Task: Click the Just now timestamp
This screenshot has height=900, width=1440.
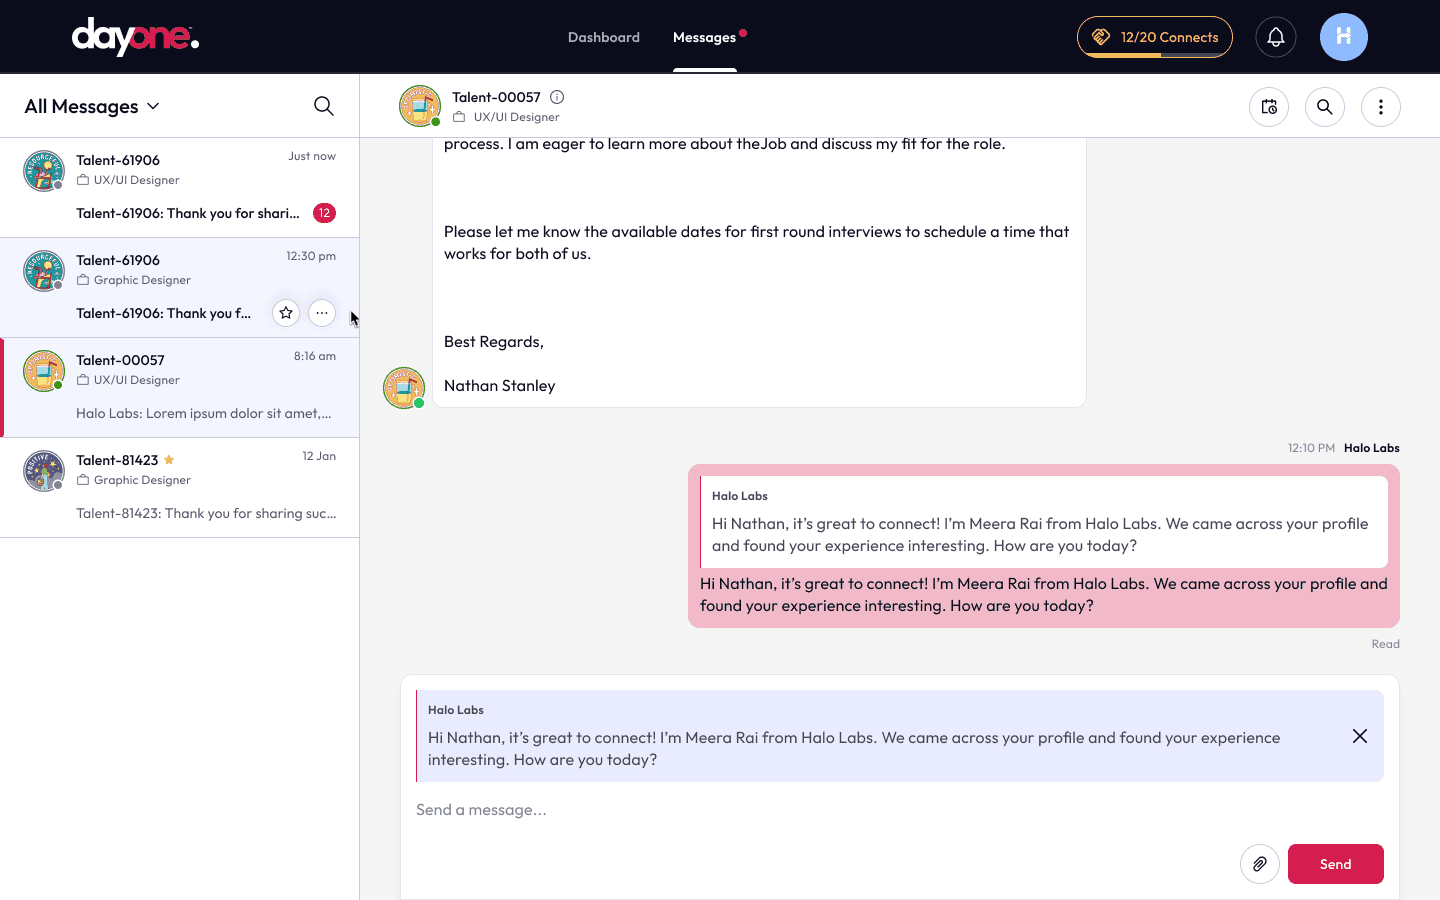Action: pos(312,156)
